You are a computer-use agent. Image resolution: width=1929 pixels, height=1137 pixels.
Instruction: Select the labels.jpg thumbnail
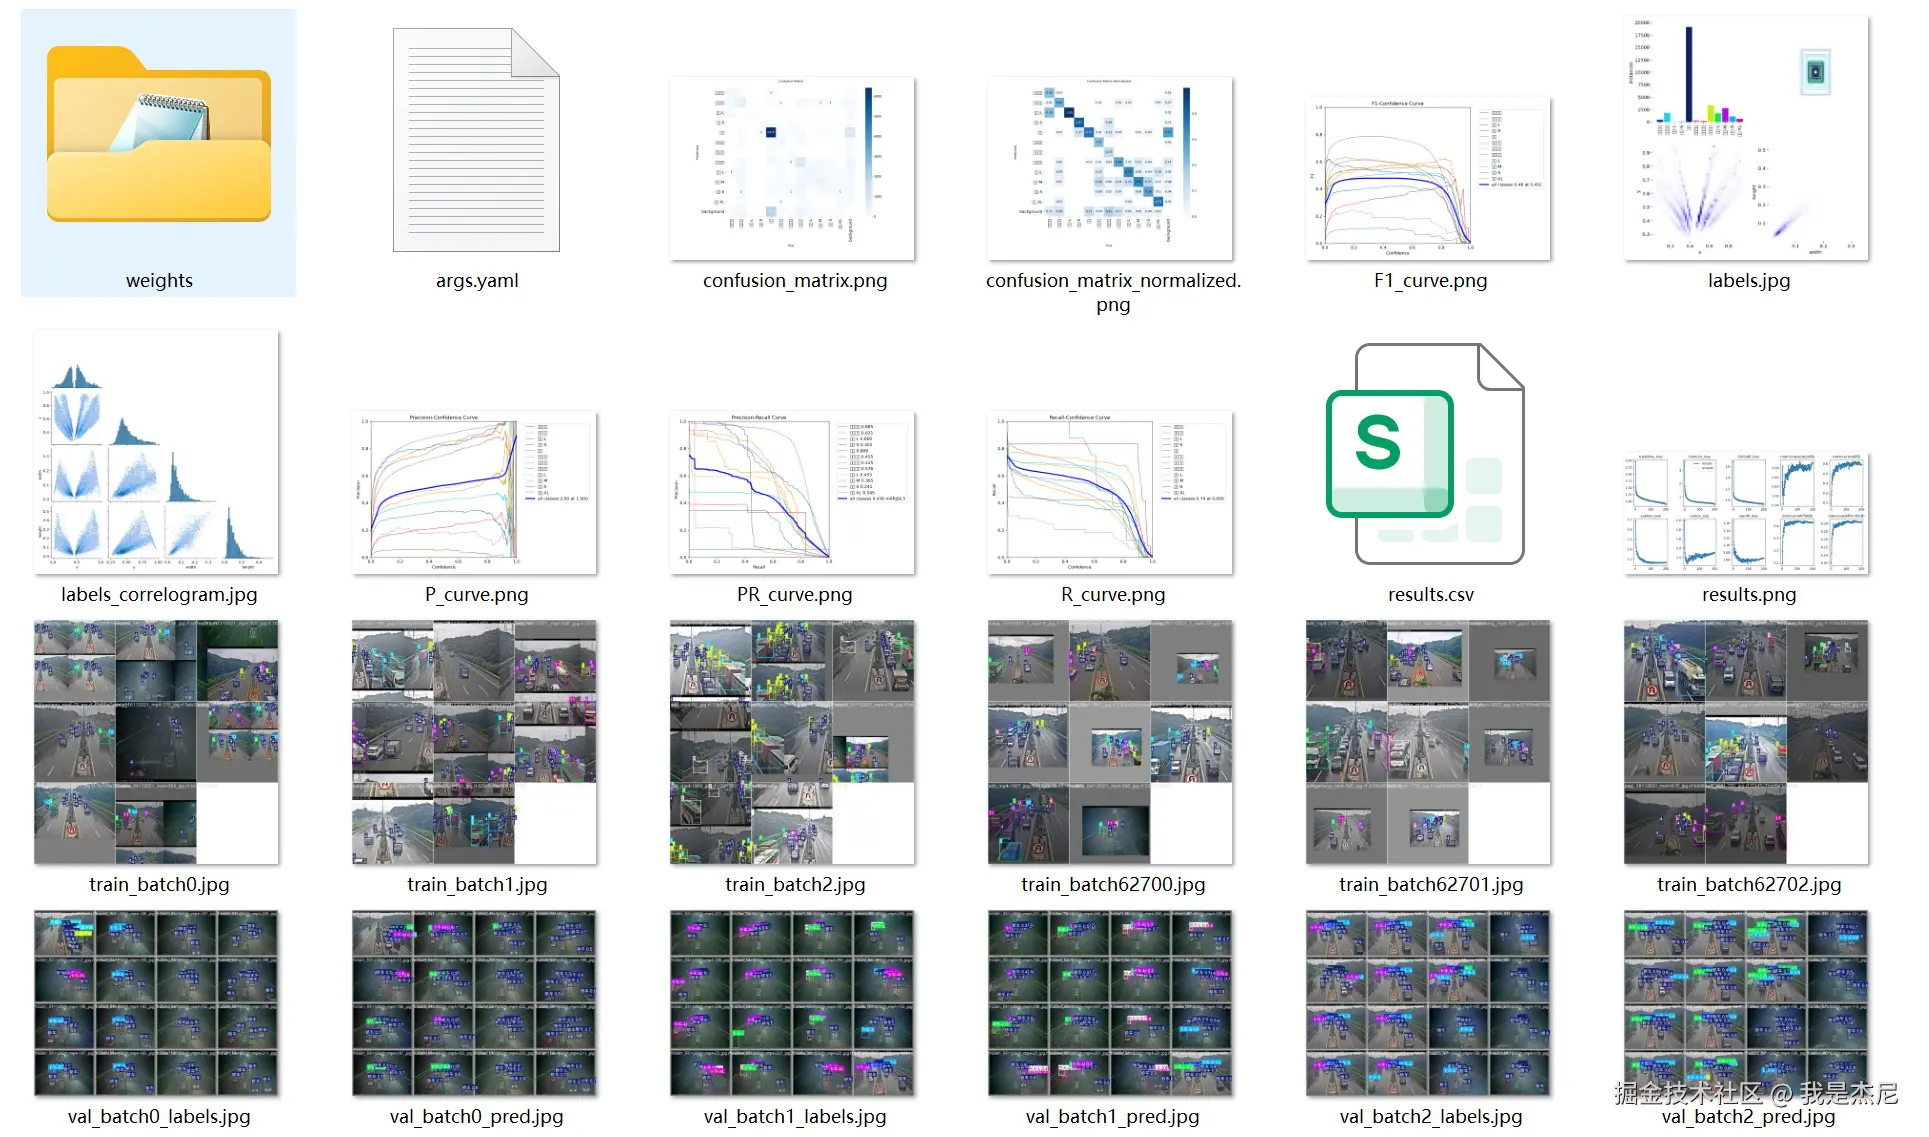pyautogui.click(x=1746, y=138)
